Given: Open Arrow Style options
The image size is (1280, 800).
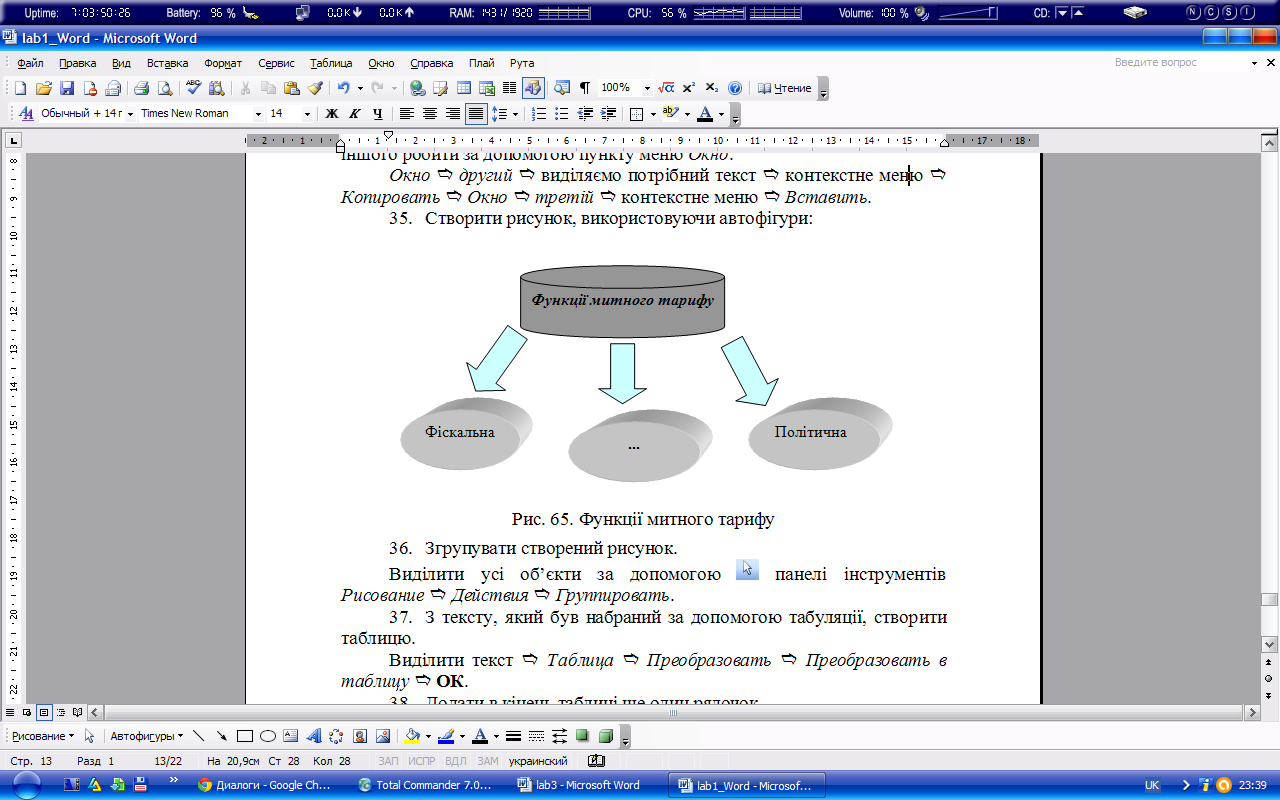Looking at the screenshot, I should [x=559, y=736].
